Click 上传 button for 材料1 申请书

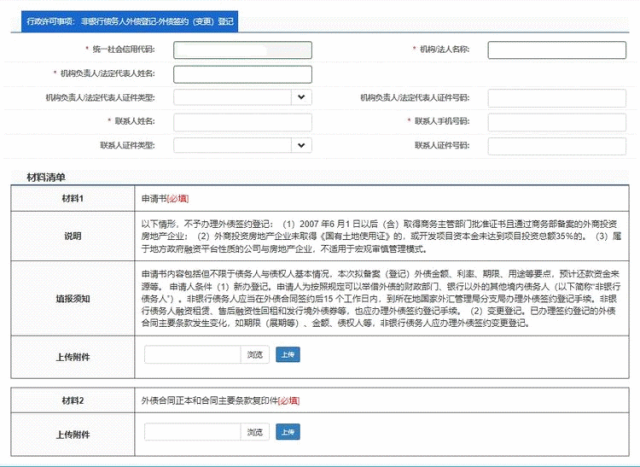[288, 355]
